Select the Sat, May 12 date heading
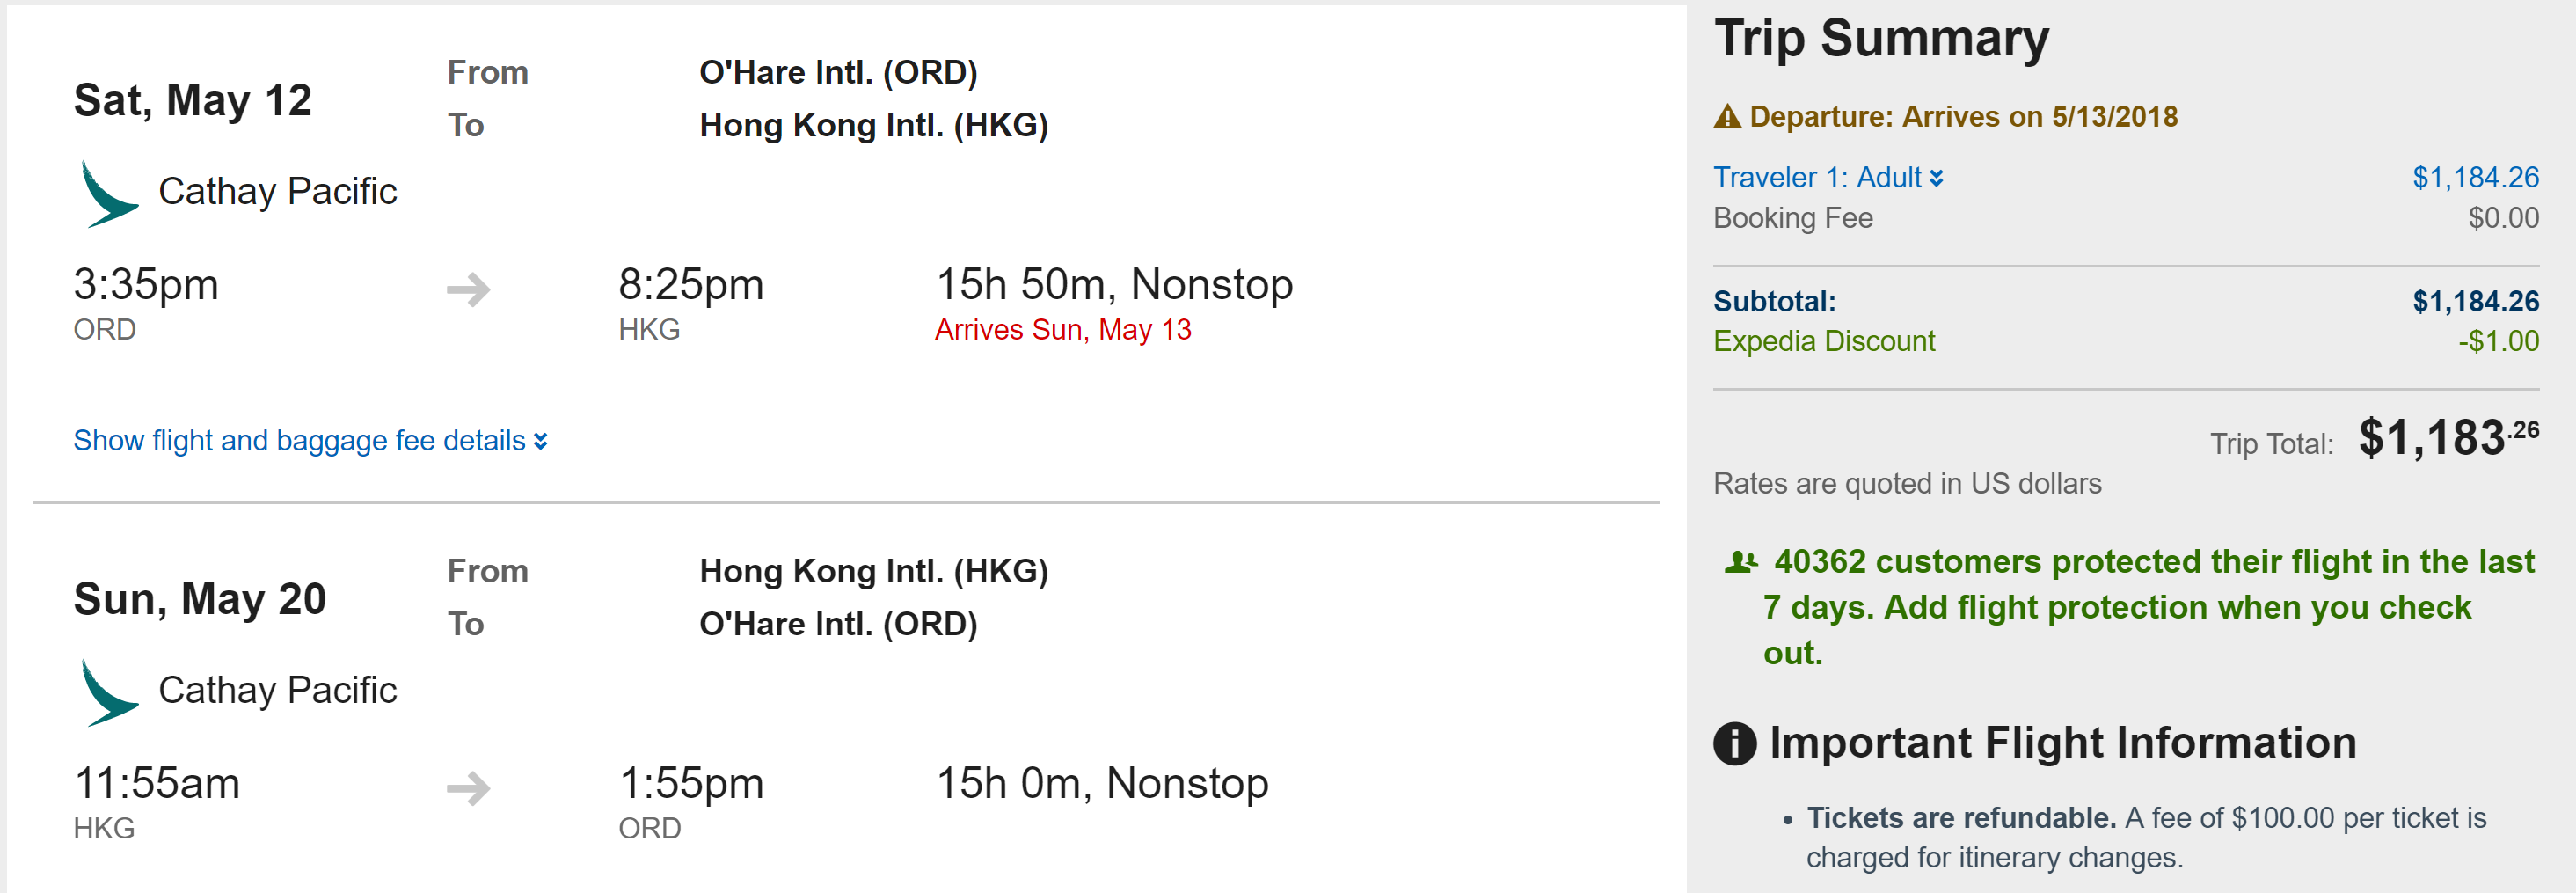This screenshot has width=2576, height=893. pyautogui.click(x=193, y=101)
